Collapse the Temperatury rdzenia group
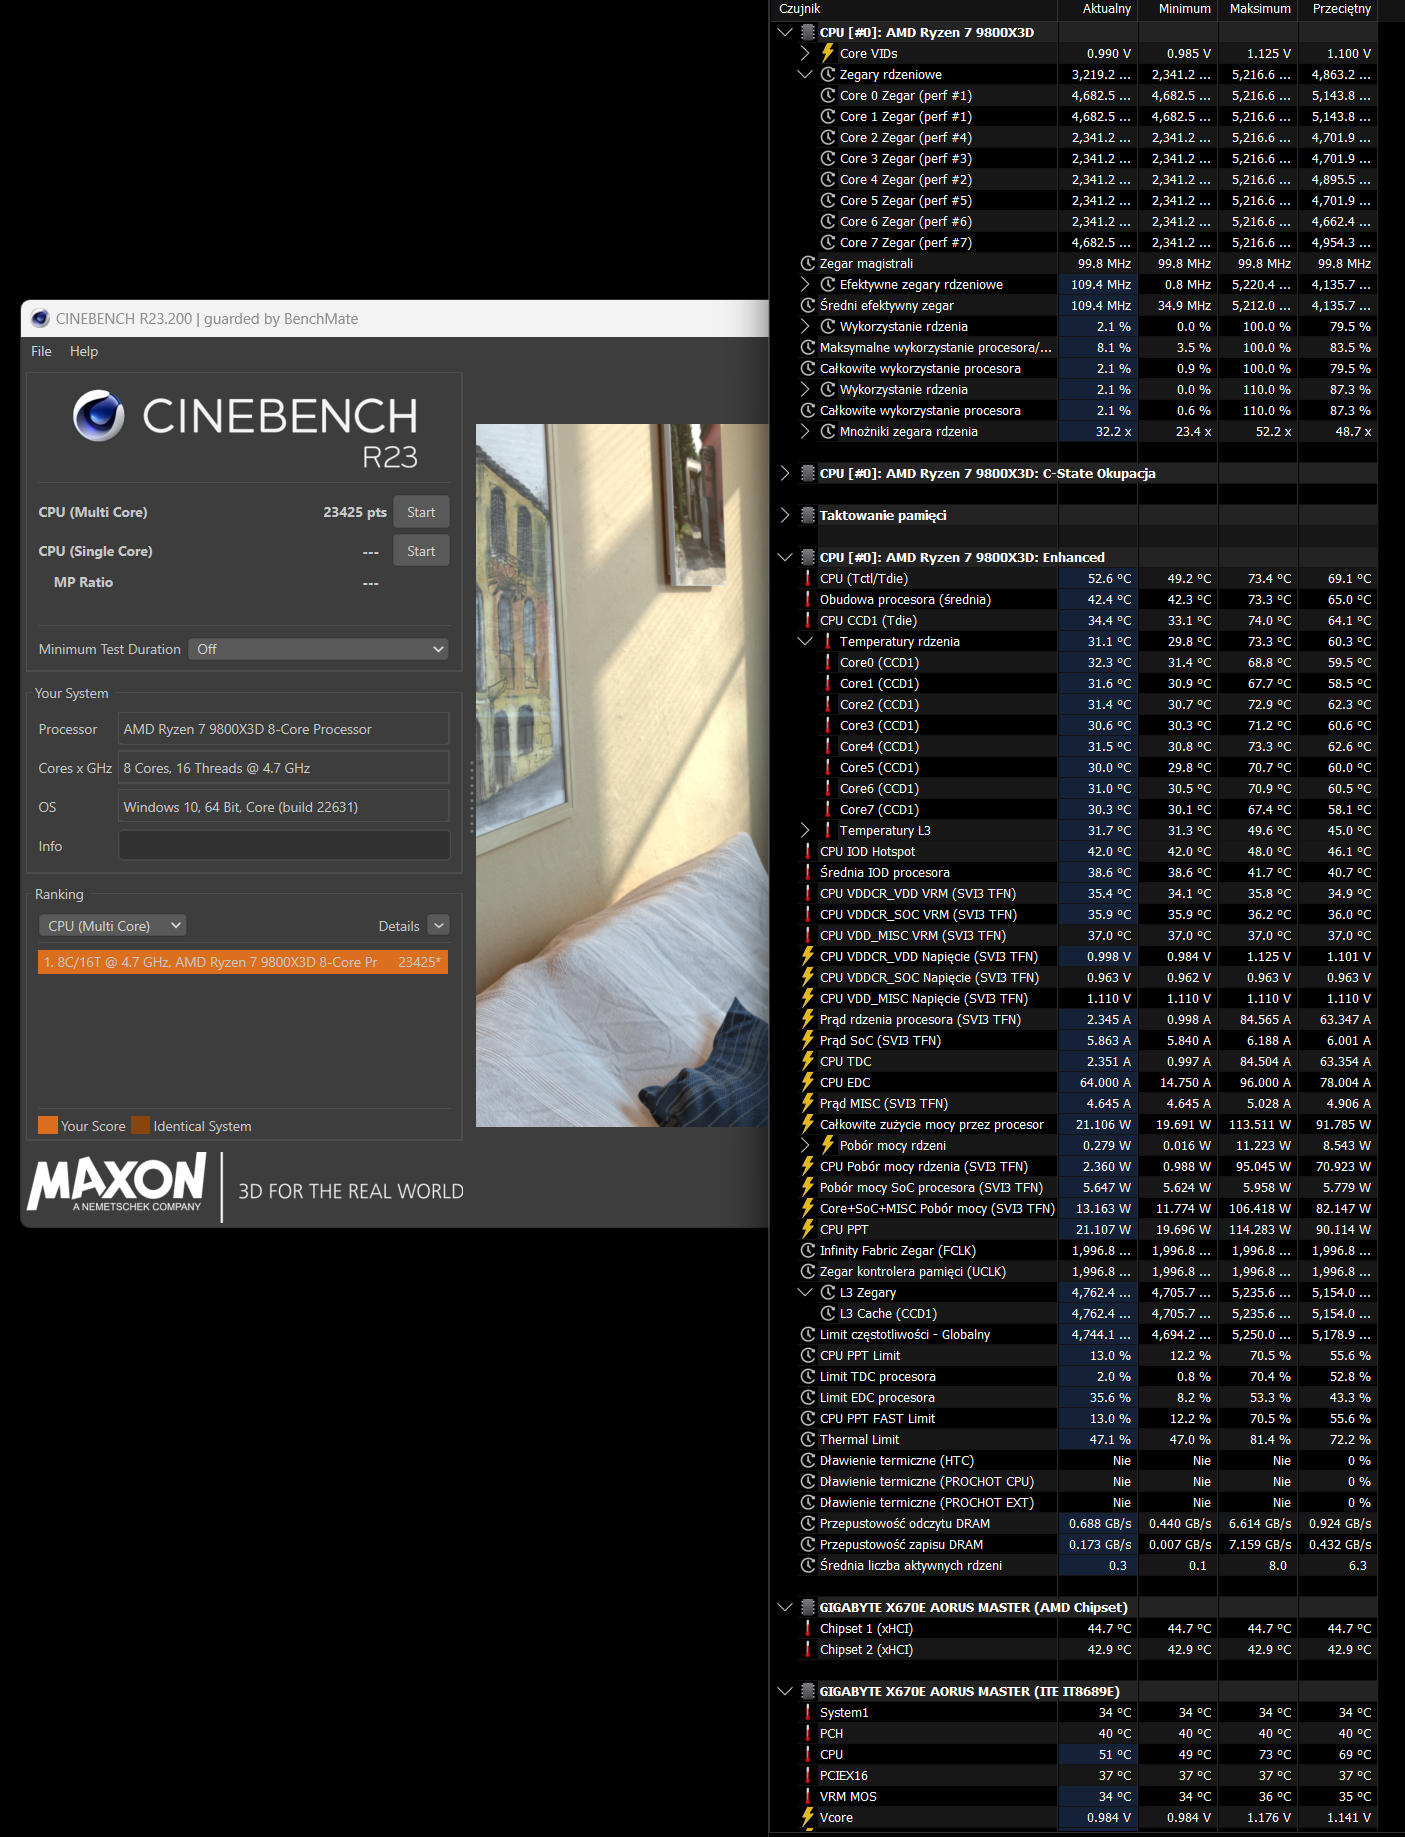The image size is (1405, 1837). point(805,641)
